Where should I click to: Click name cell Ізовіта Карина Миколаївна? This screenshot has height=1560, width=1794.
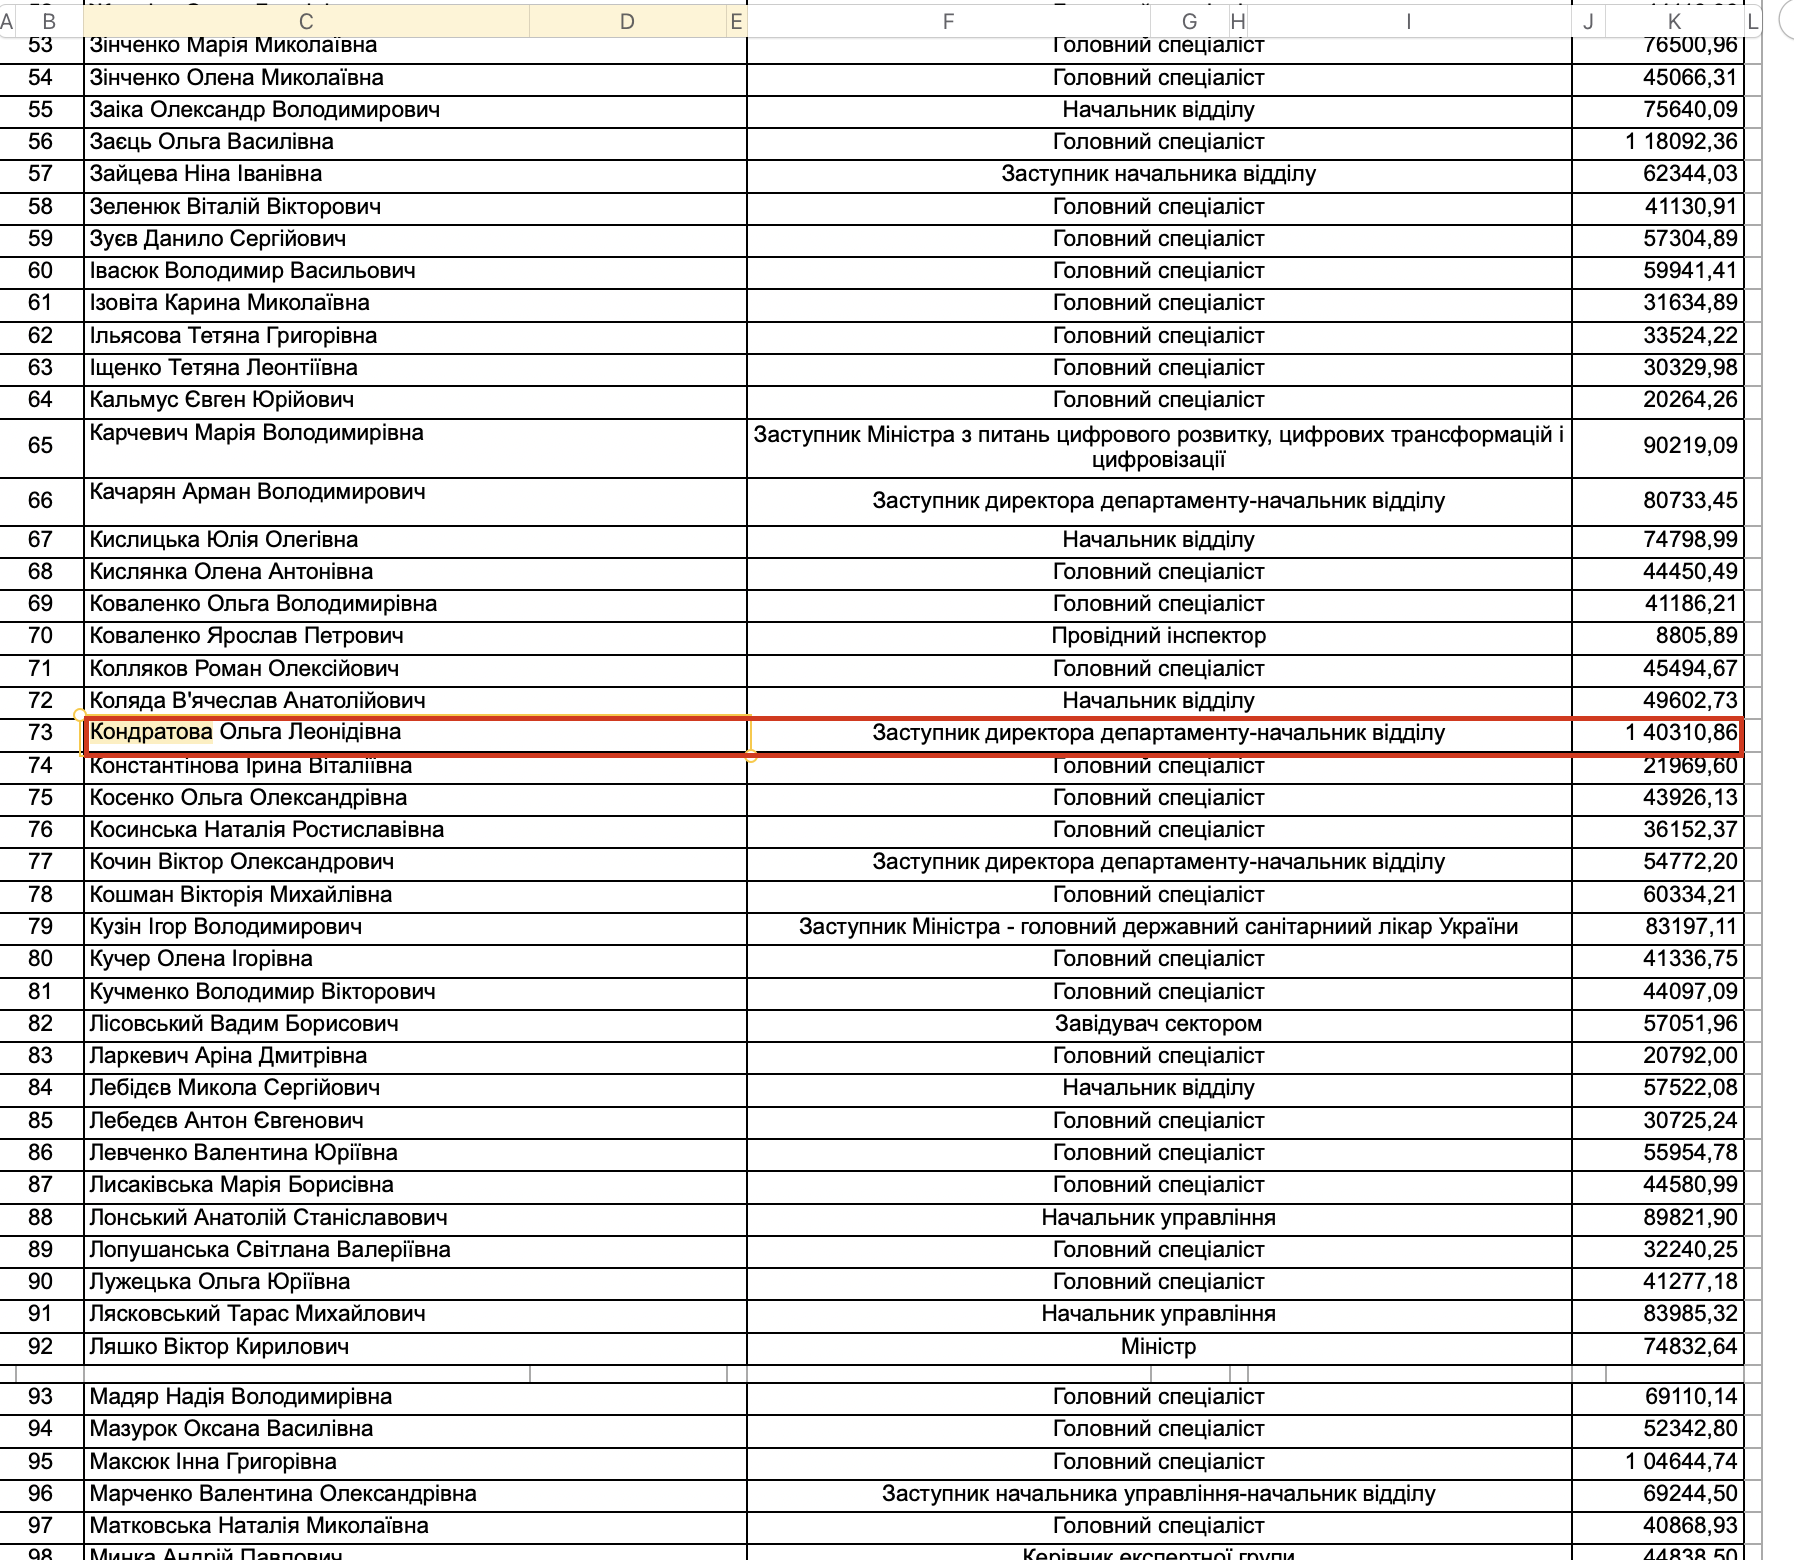pos(415,303)
